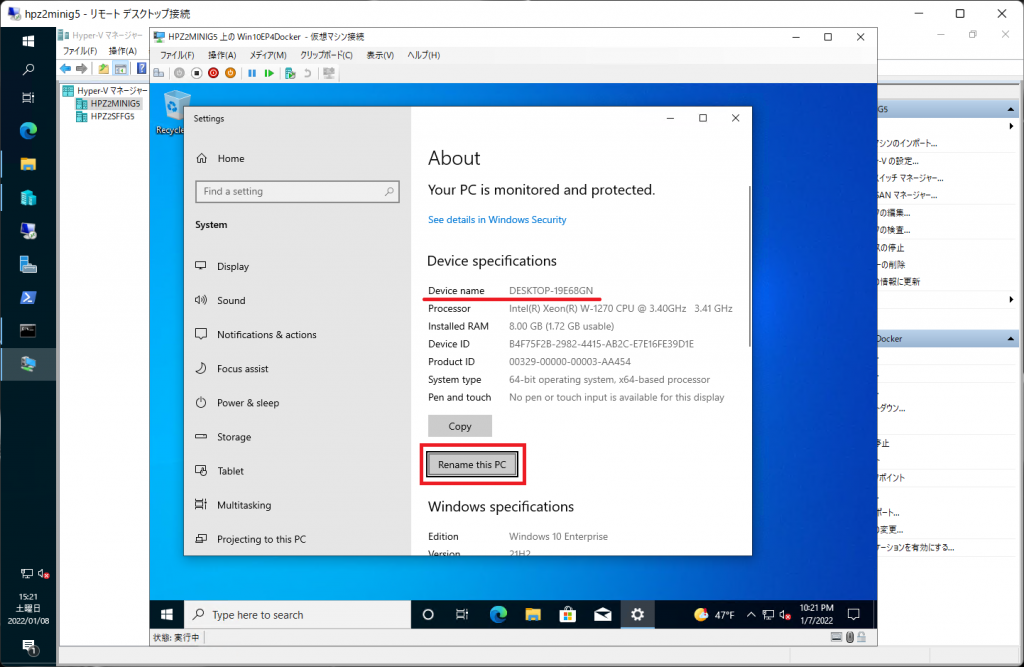Collapse the Docker actions section
This screenshot has height=667, width=1024.
[1011, 338]
